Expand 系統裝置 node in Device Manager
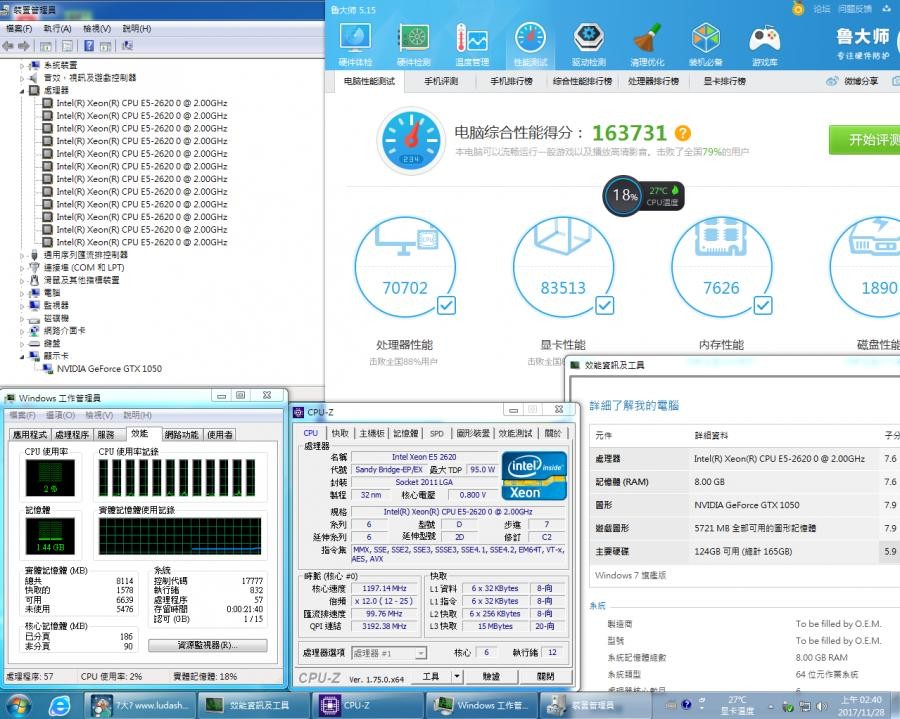The image size is (900, 719). point(22,65)
